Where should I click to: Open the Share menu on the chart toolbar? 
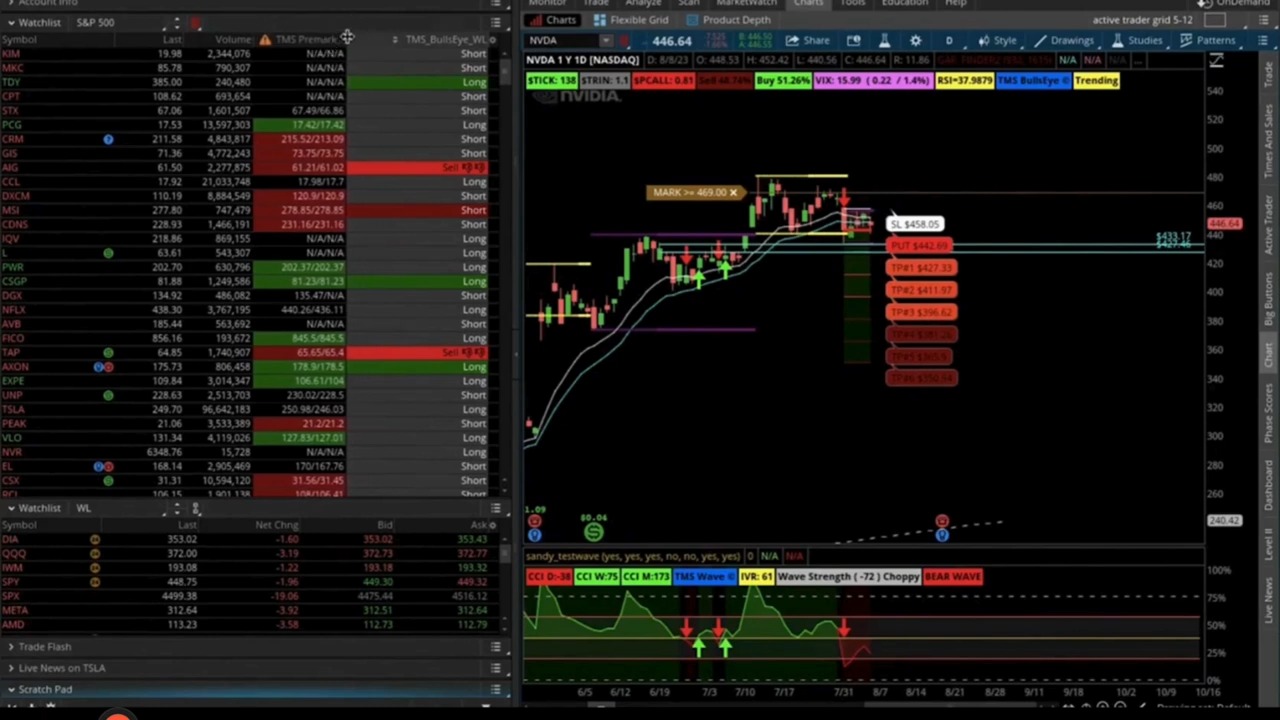[806, 41]
